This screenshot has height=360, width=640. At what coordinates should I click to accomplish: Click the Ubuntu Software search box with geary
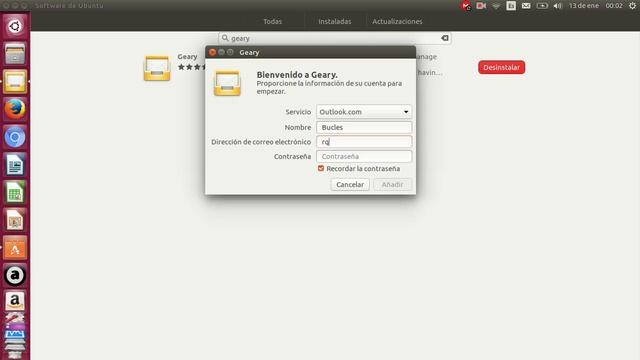335,38
